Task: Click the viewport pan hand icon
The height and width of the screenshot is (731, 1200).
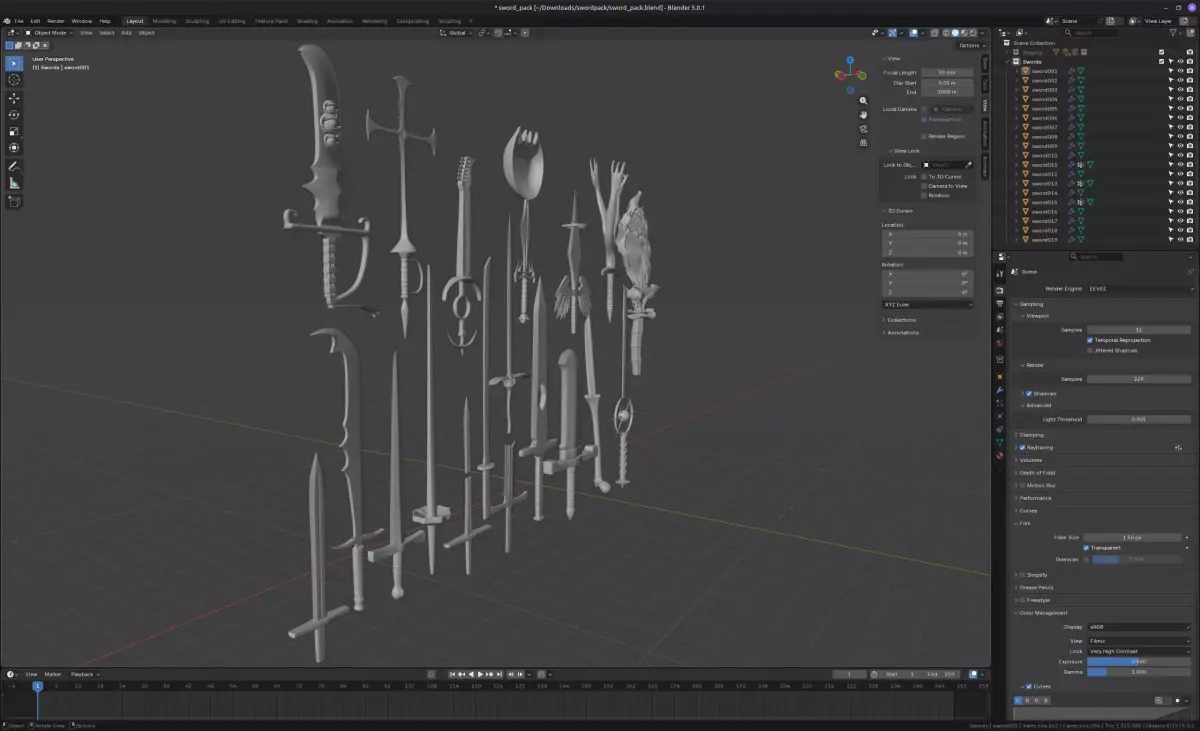Action: coord(863,115)
